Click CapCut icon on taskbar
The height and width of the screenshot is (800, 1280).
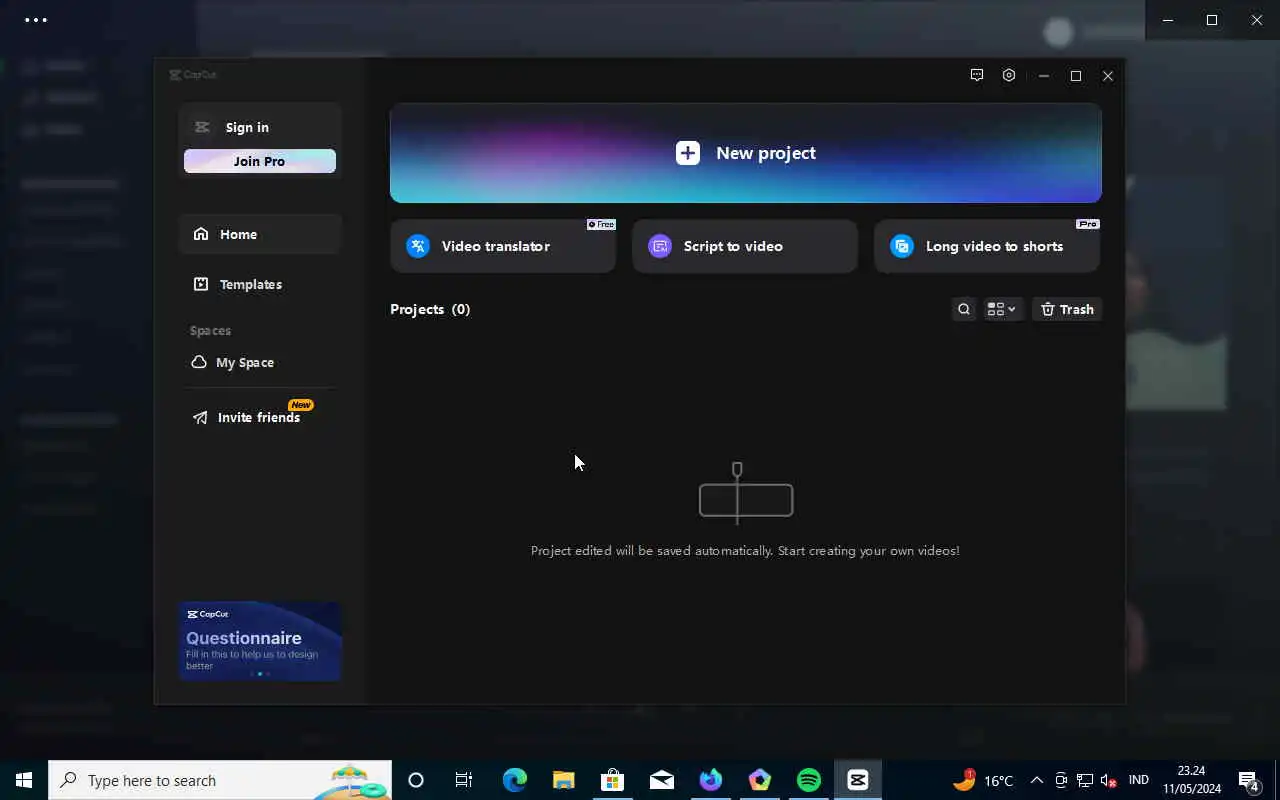coord(858,780)
